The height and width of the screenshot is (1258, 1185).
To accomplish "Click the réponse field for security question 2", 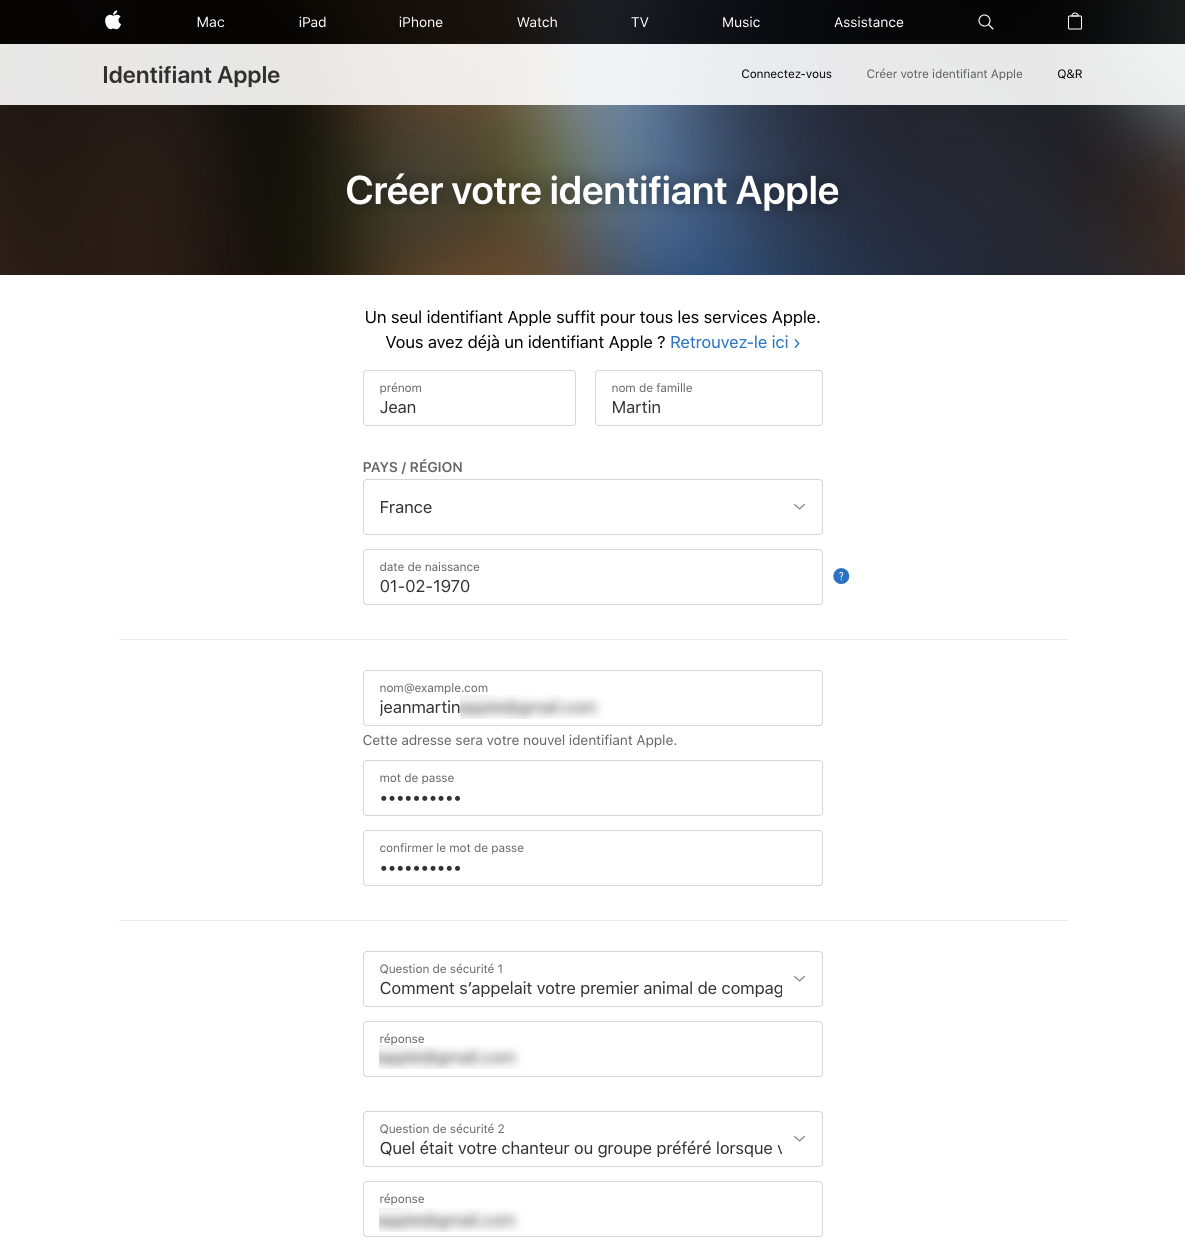I will pos(592,1209).
